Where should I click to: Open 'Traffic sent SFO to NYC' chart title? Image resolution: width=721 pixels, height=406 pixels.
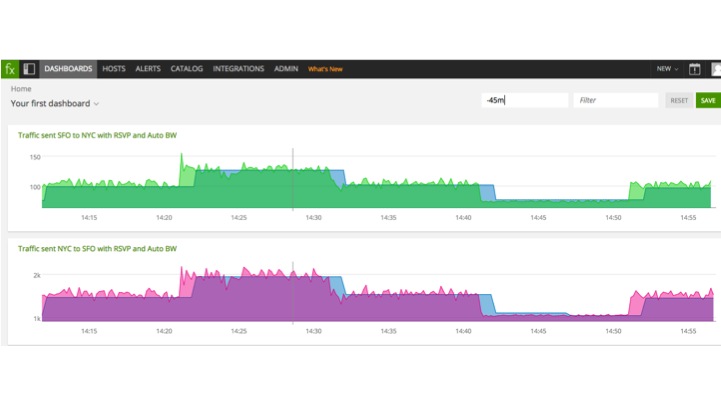(98, 134)
